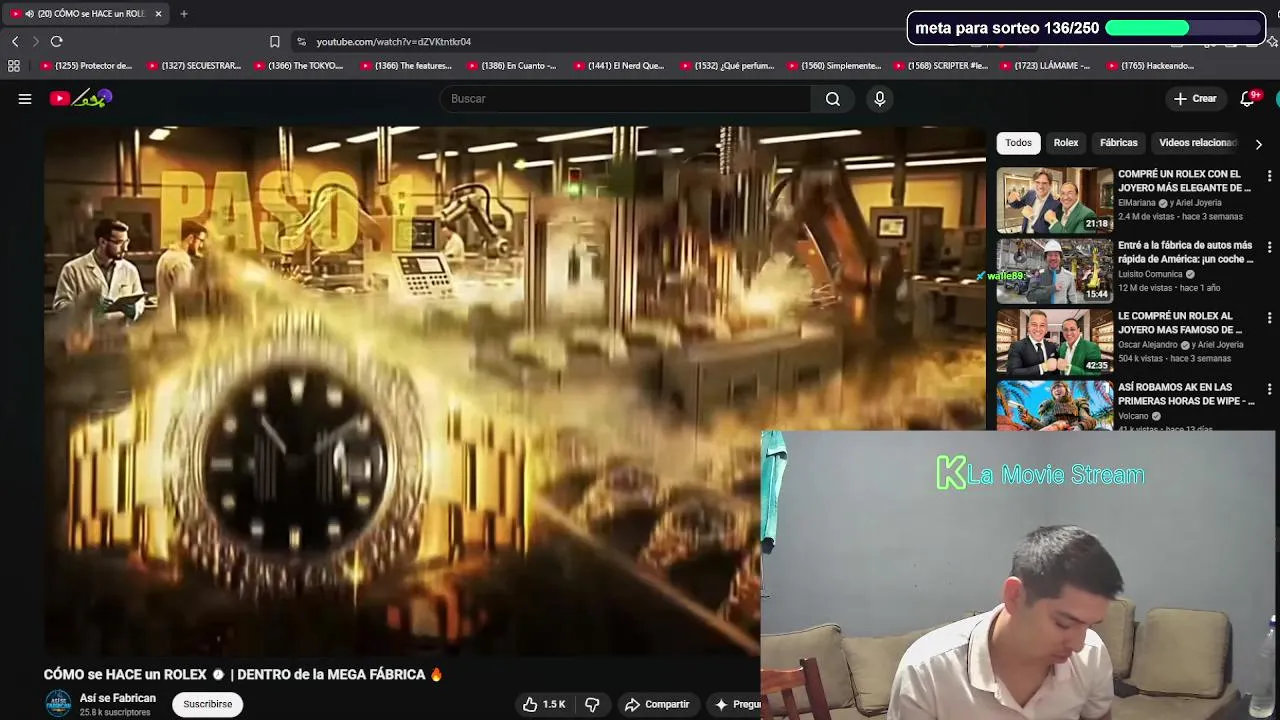Open bookmark (1765) Hackeando...
The image size is (1280, 720).
coord(1151,66)
